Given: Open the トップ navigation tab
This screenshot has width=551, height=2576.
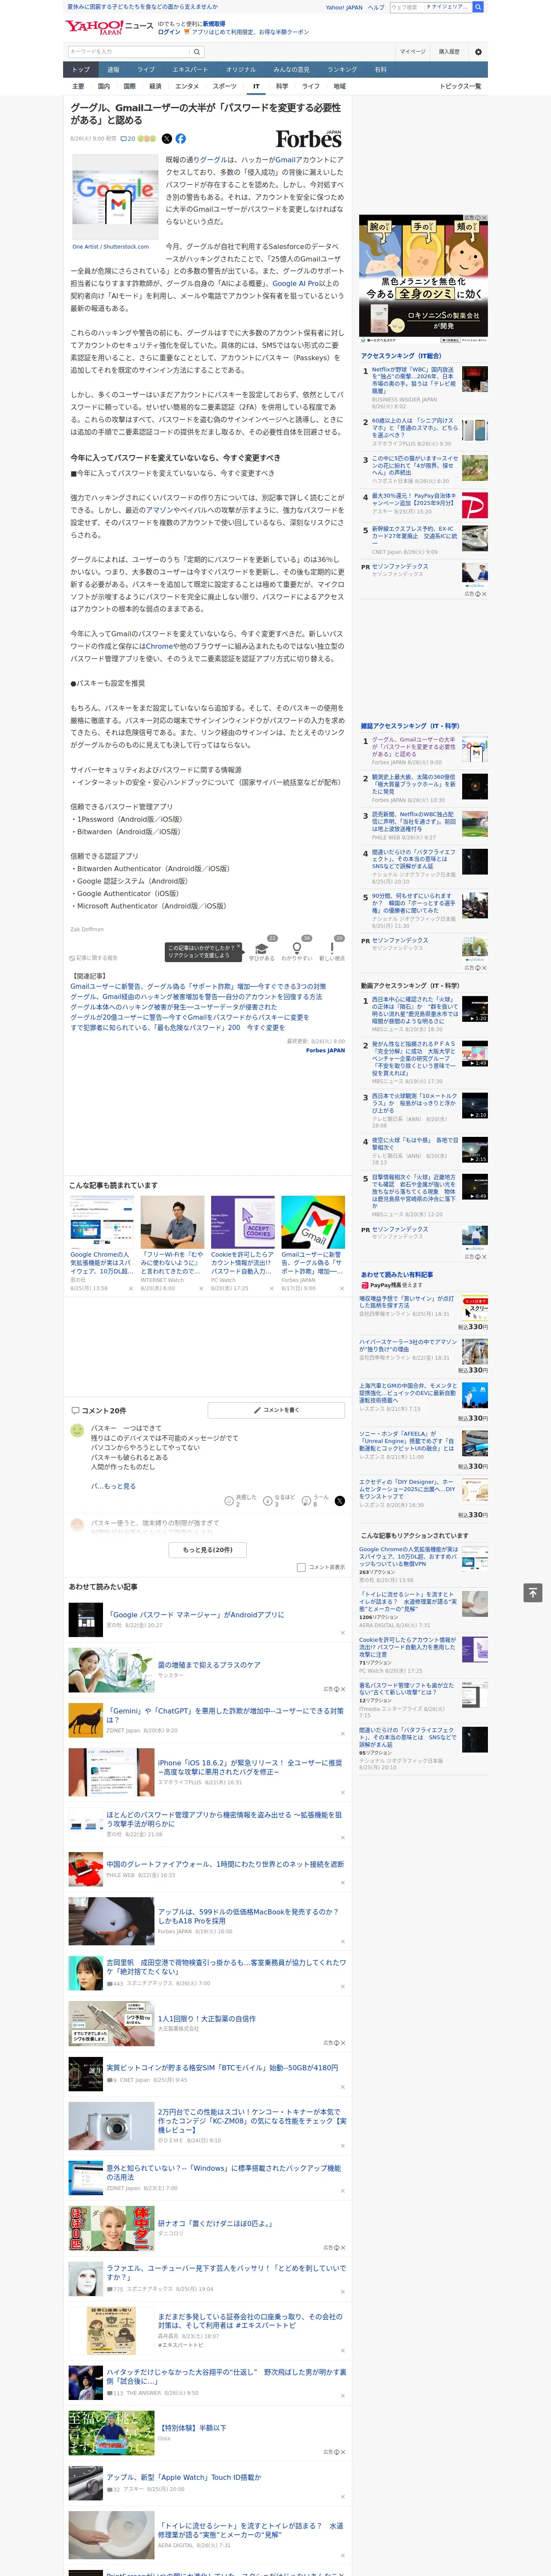Looking at the screenshot, I should coord(81,70).
